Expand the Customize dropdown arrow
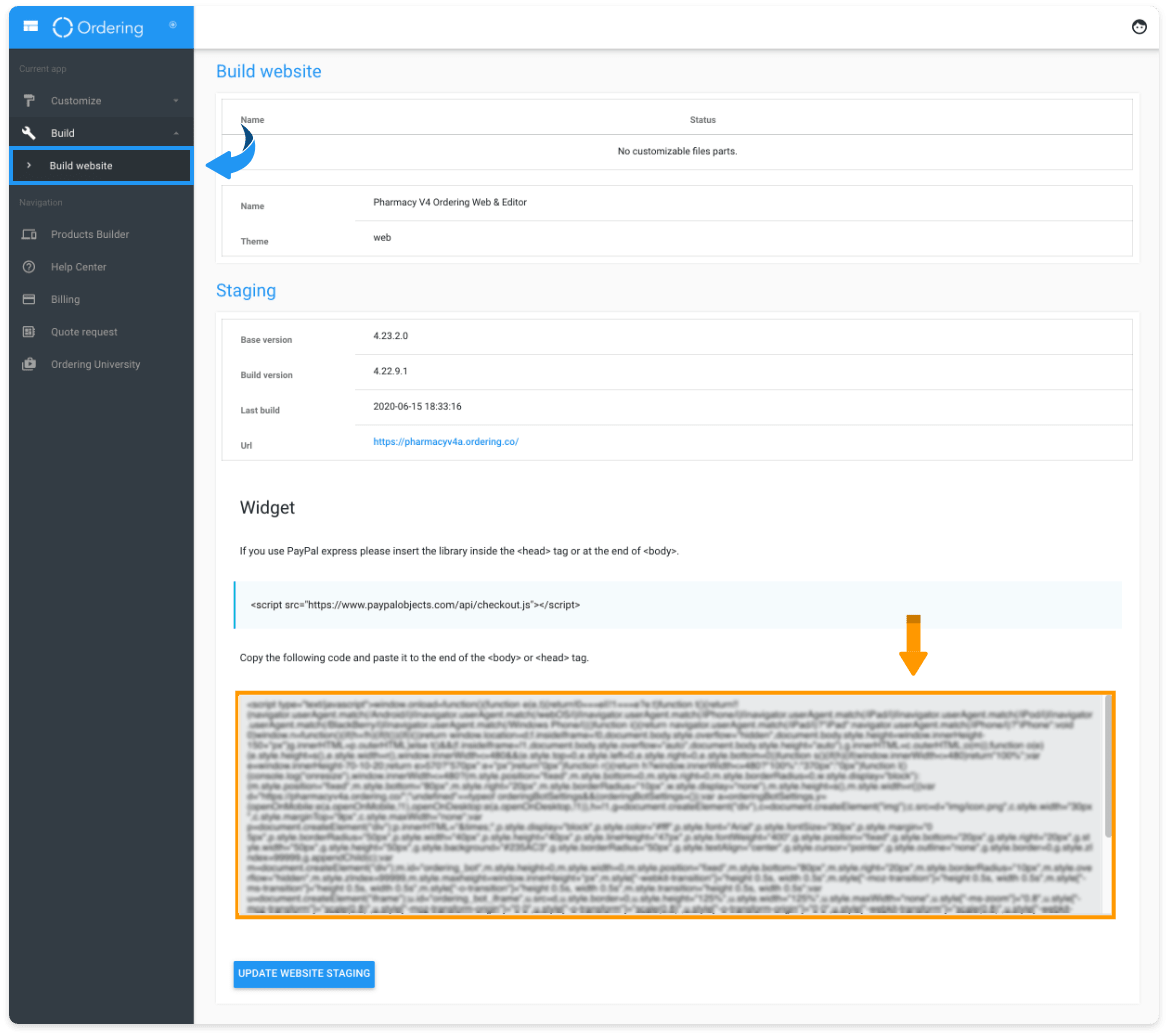The height and width of the screenshot is (1036, 1168). click(x=176, y=101)
